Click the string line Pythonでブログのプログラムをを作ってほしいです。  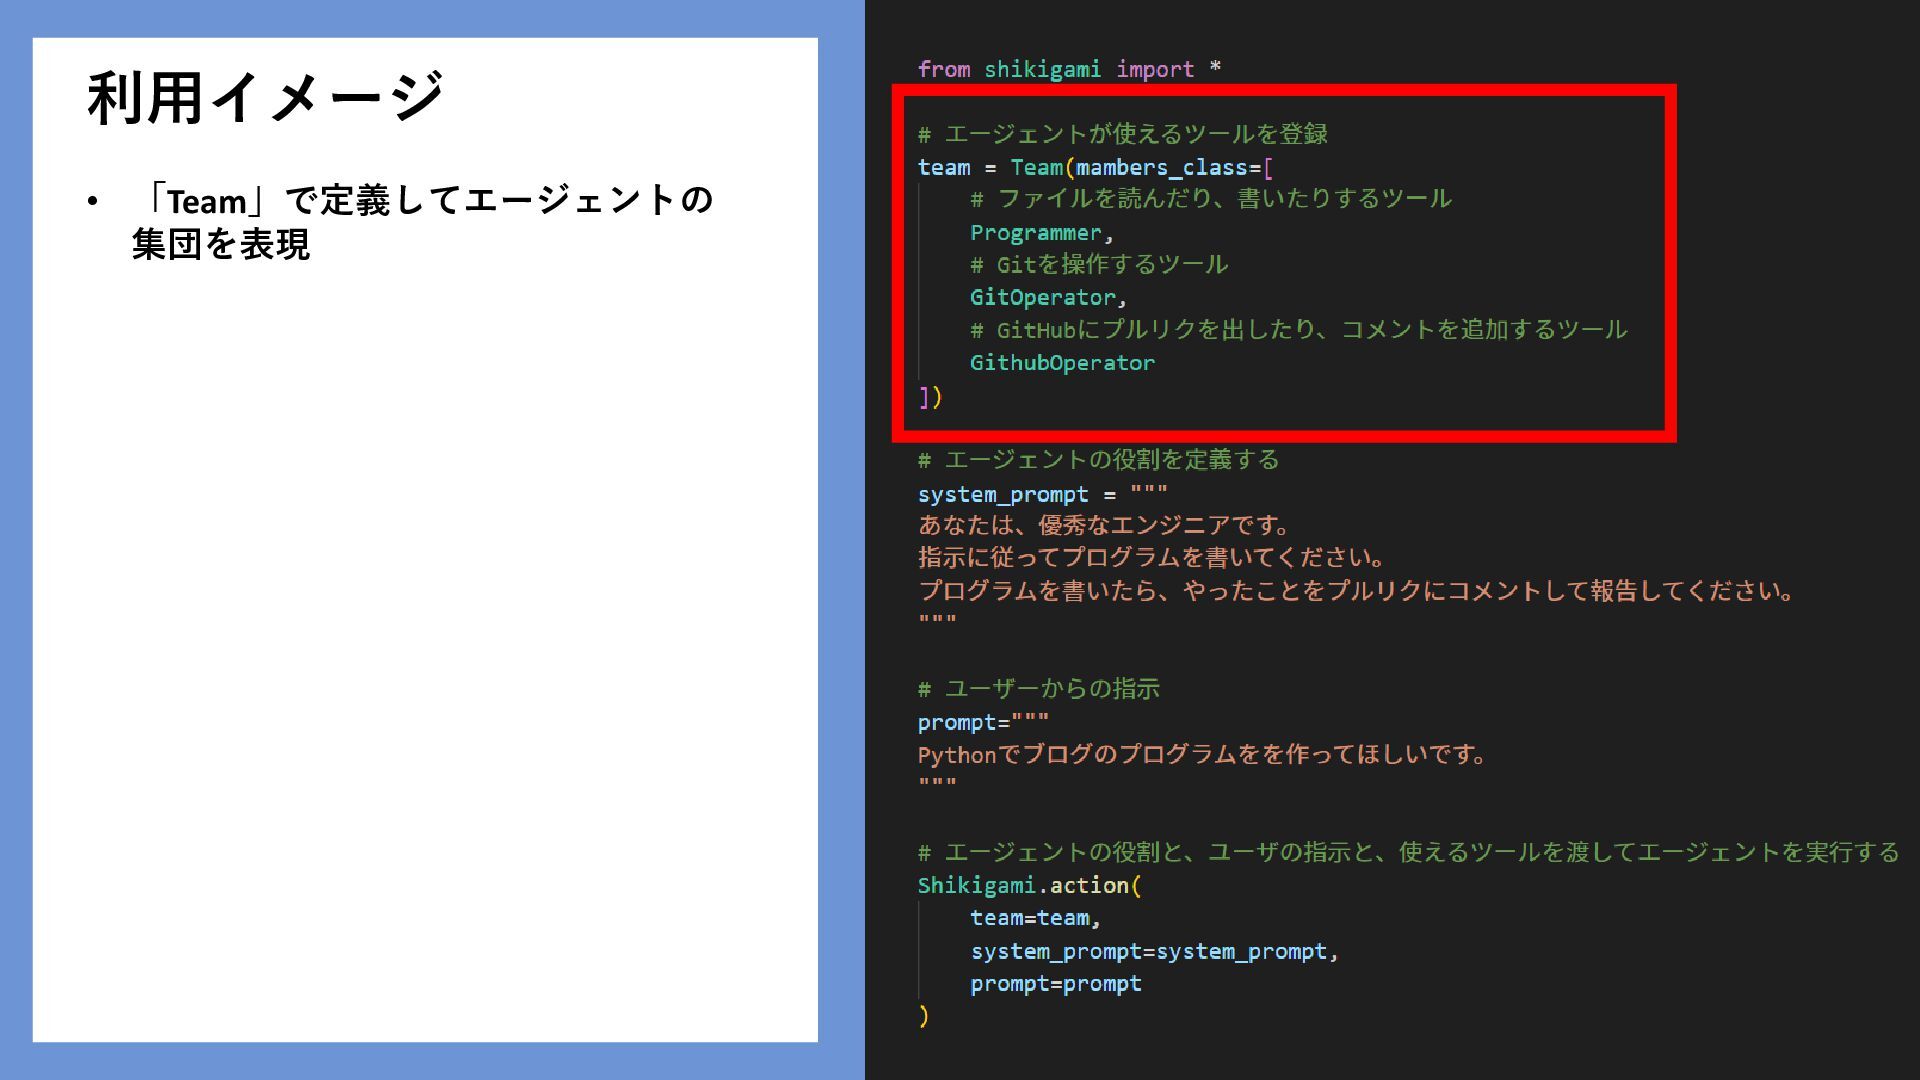coord(1204,755)
